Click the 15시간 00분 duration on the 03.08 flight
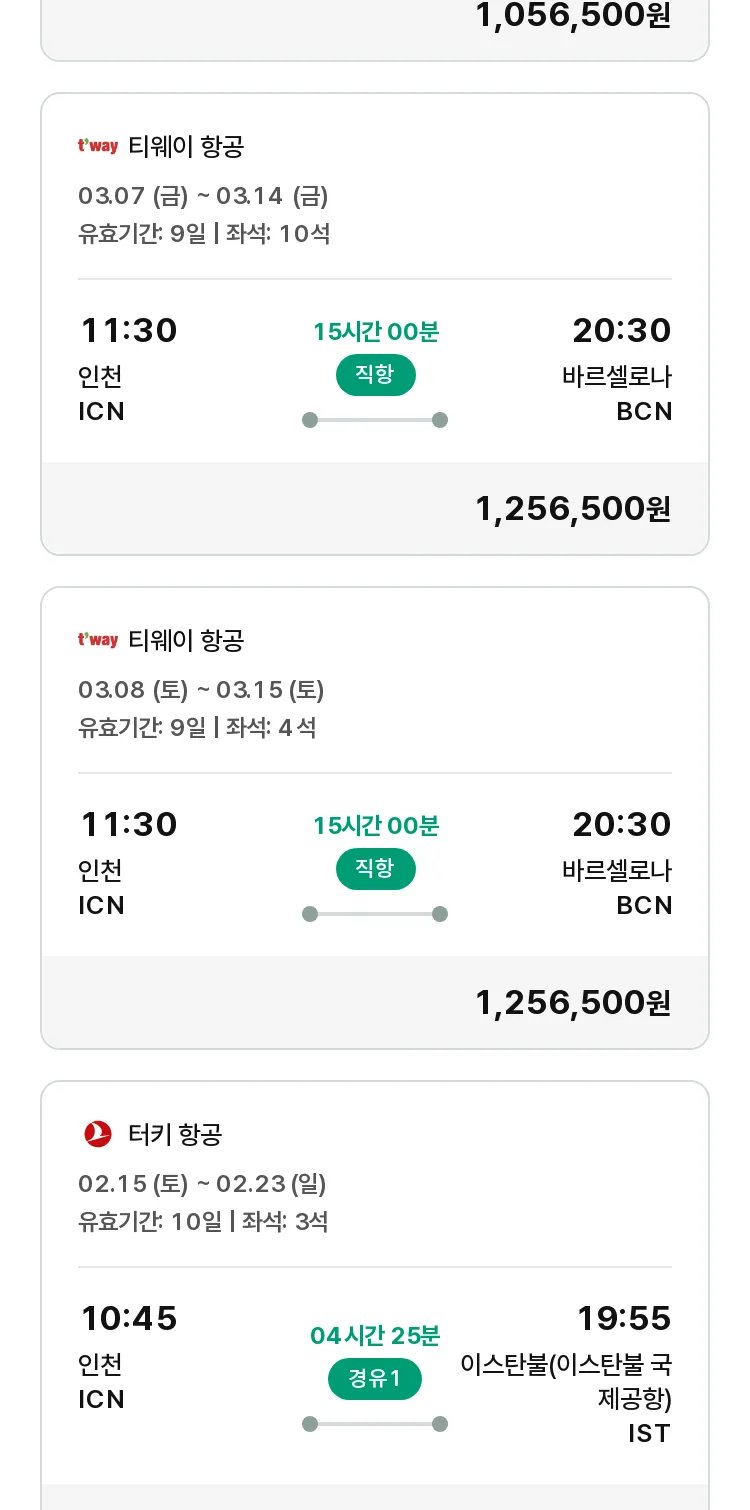Image resolution: width=750 pixels, height=1510 pixels. (376, 826)
